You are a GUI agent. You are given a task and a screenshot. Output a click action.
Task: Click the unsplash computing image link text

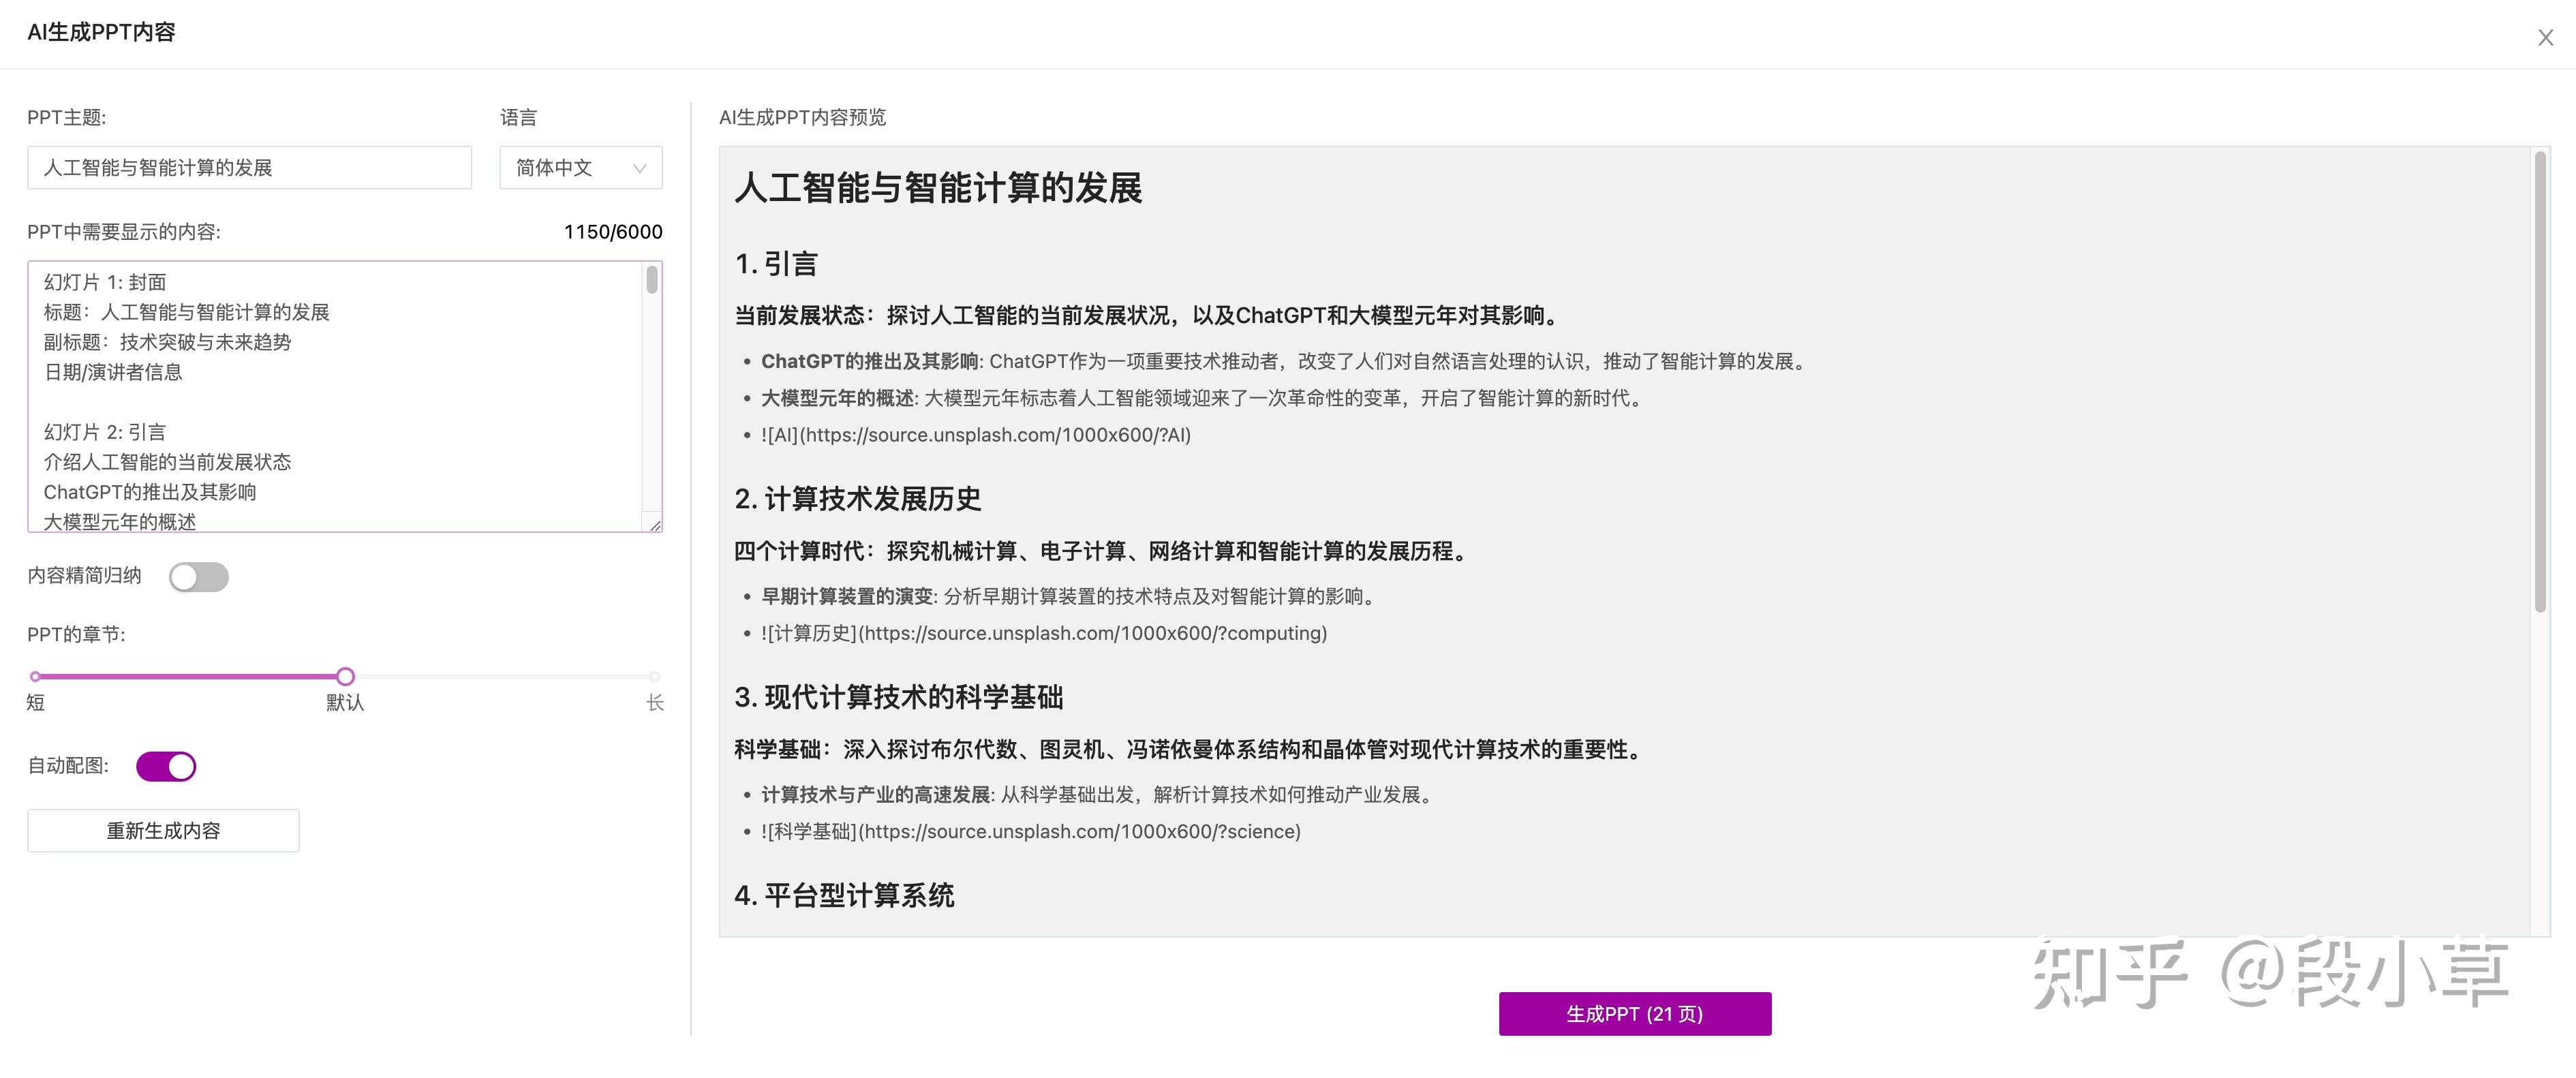click(x=1043, y=633)
